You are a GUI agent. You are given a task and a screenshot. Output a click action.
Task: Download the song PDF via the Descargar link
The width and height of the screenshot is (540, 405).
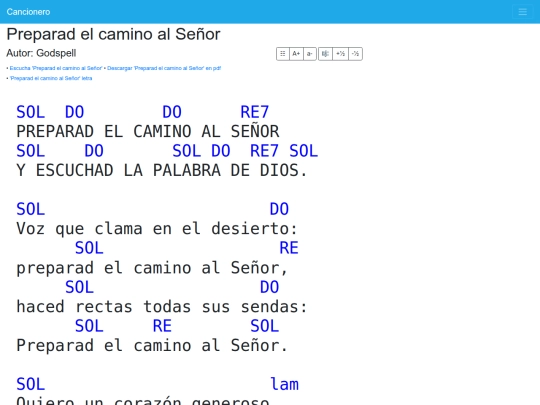tap(164, 68)
